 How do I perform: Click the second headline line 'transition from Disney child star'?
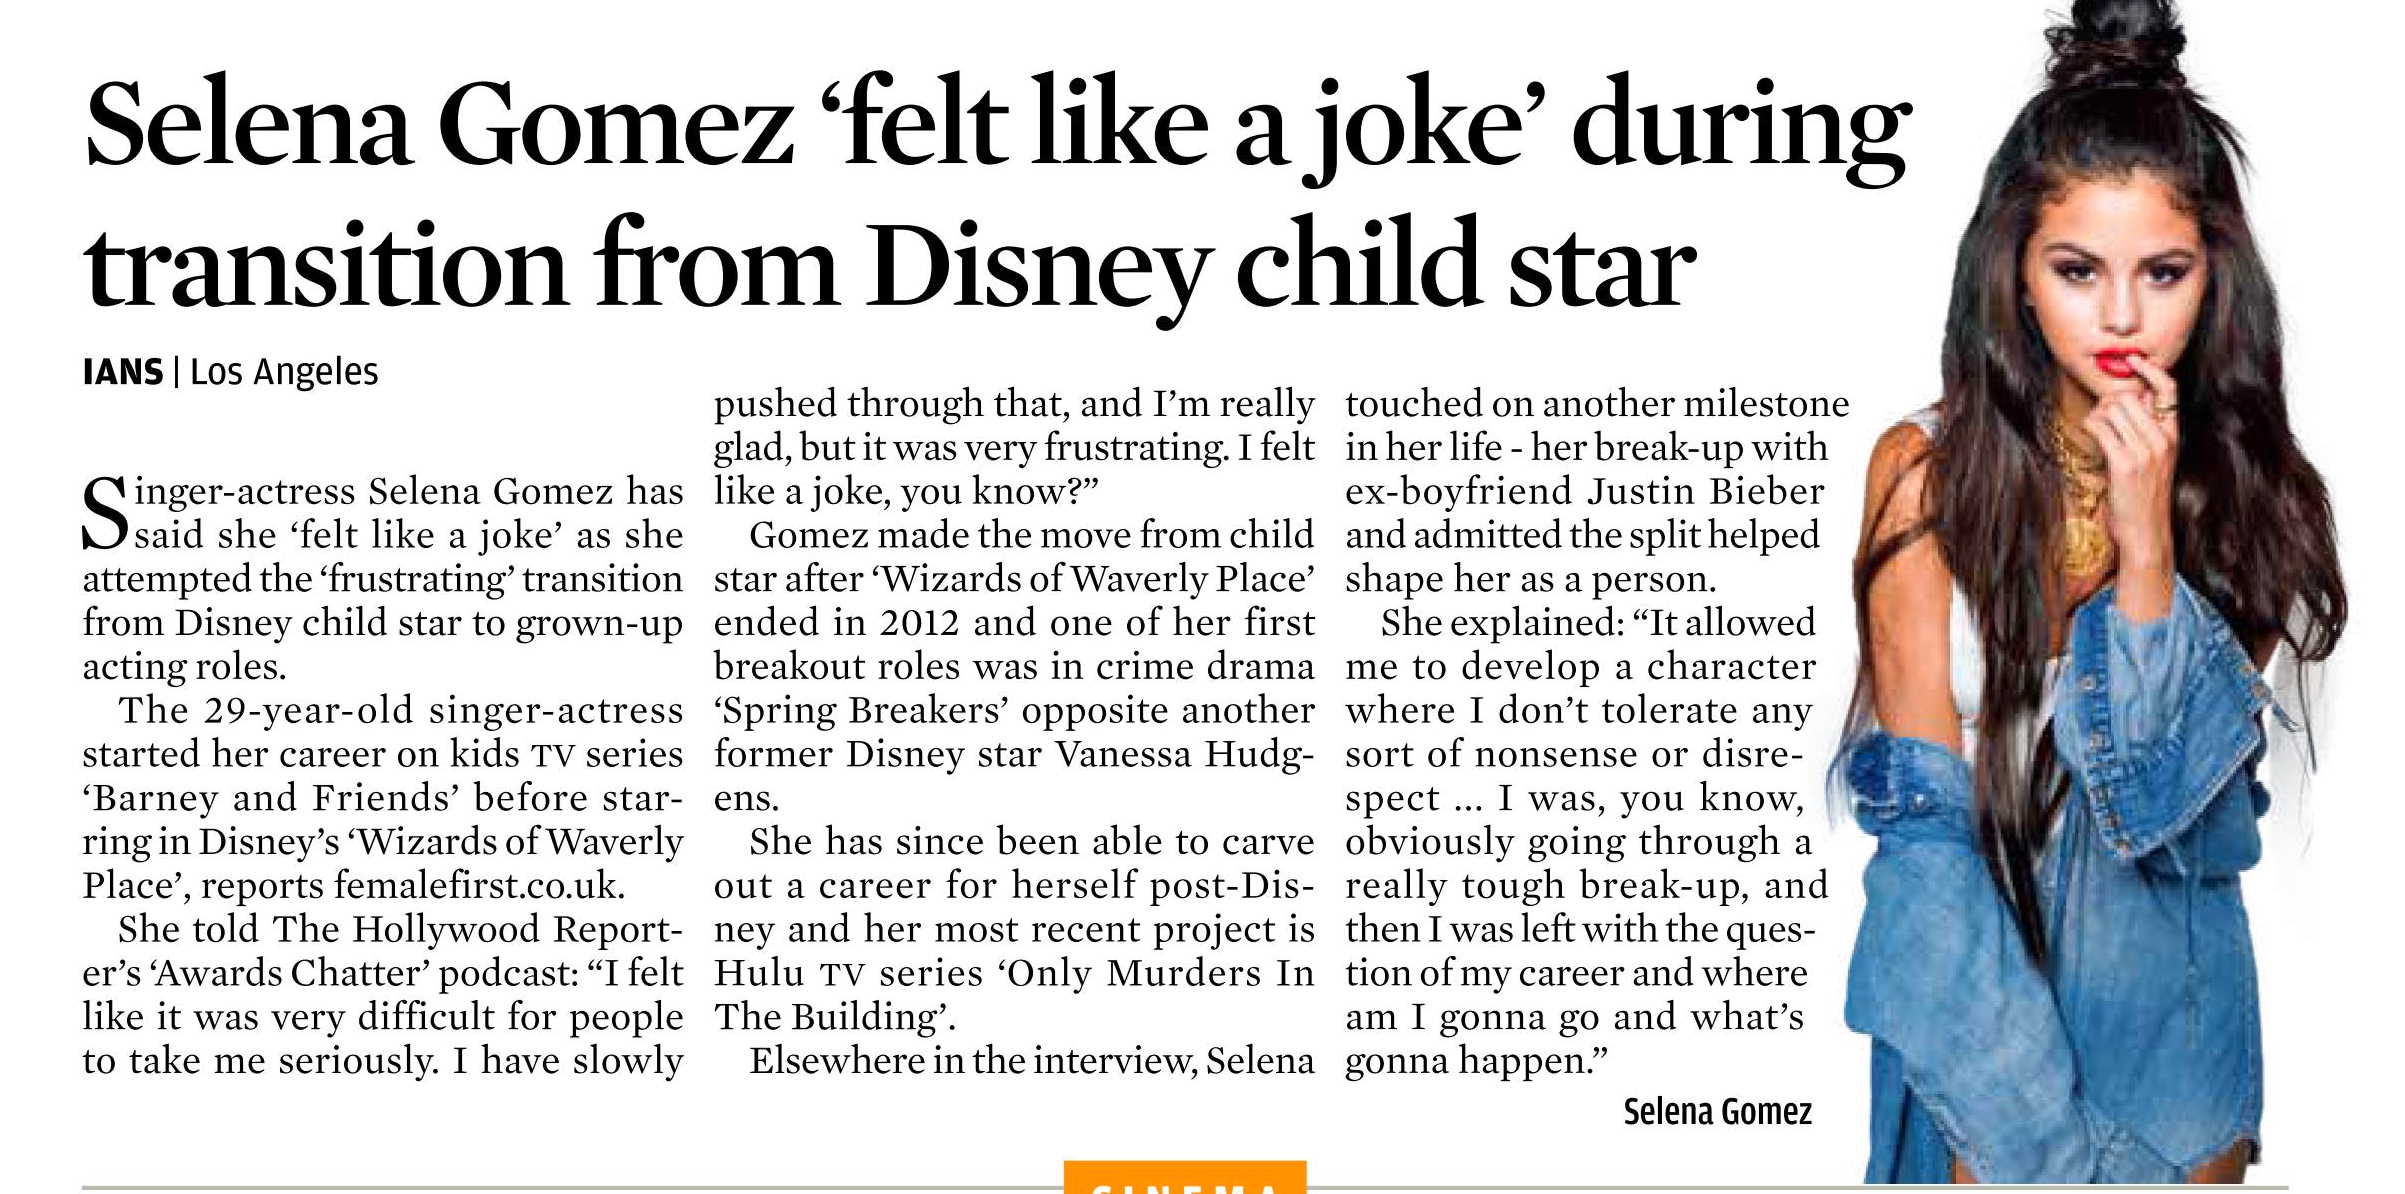[889, 267]
